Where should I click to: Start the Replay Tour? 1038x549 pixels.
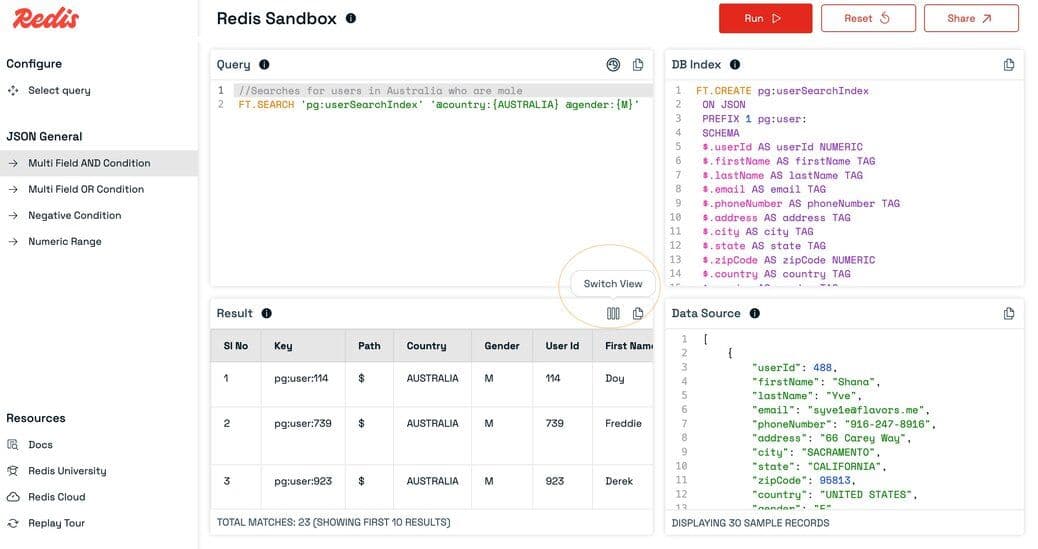point(56,523)
